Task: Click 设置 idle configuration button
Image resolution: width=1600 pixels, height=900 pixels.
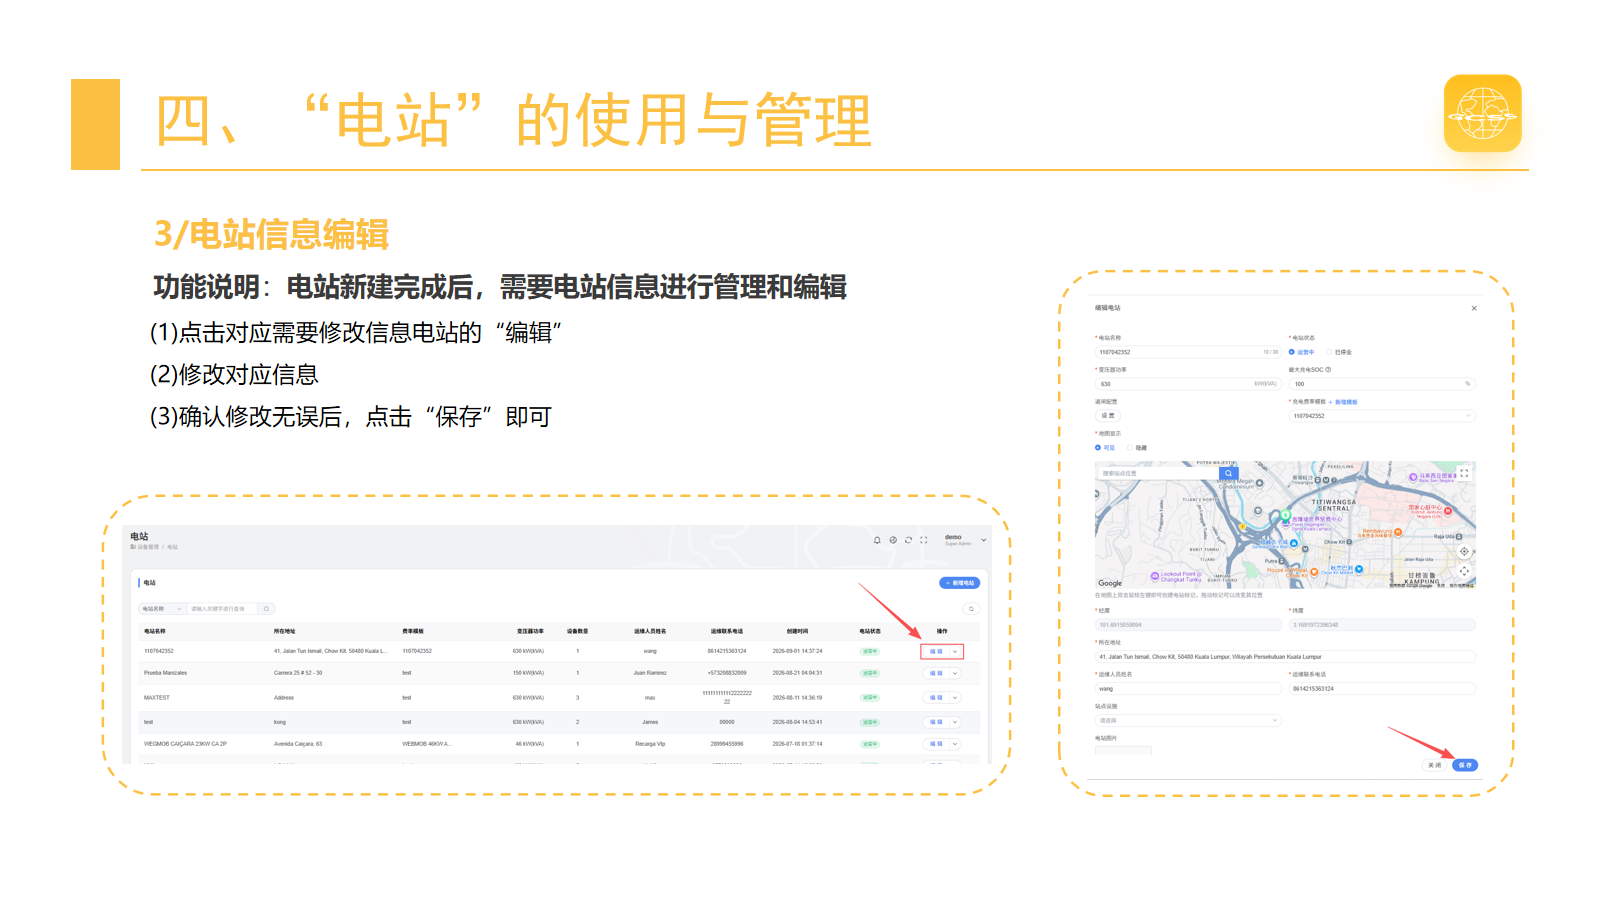Action: (1108, 416)
